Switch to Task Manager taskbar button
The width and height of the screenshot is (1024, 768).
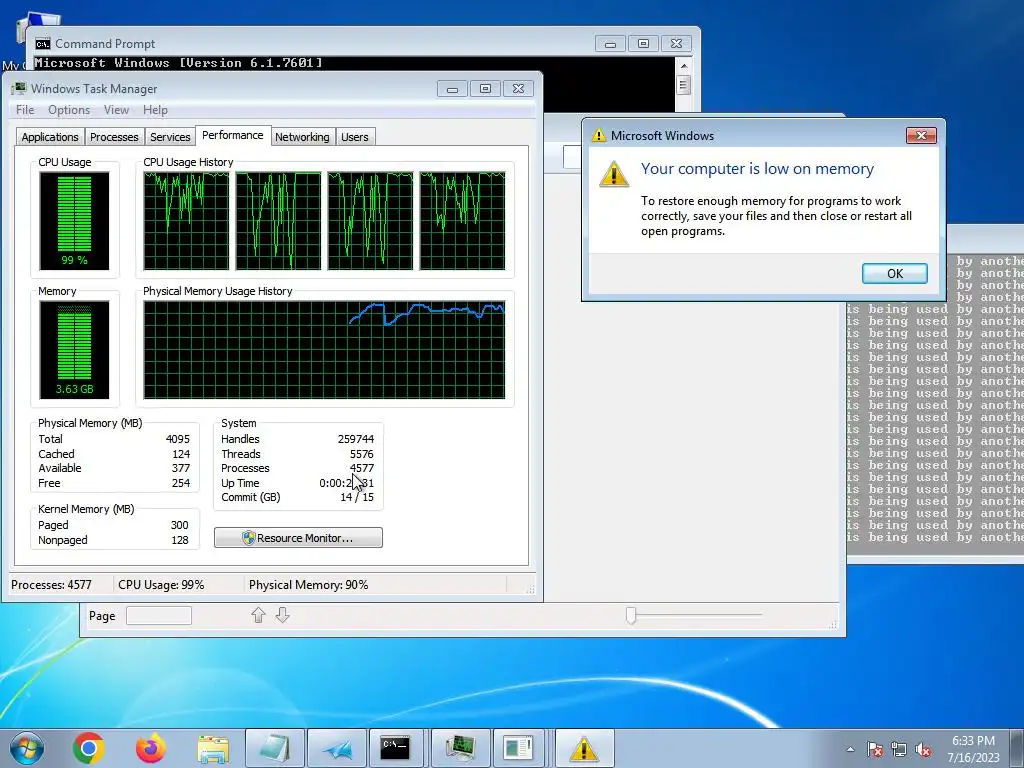pyautogui.click(x=460, y=748)
